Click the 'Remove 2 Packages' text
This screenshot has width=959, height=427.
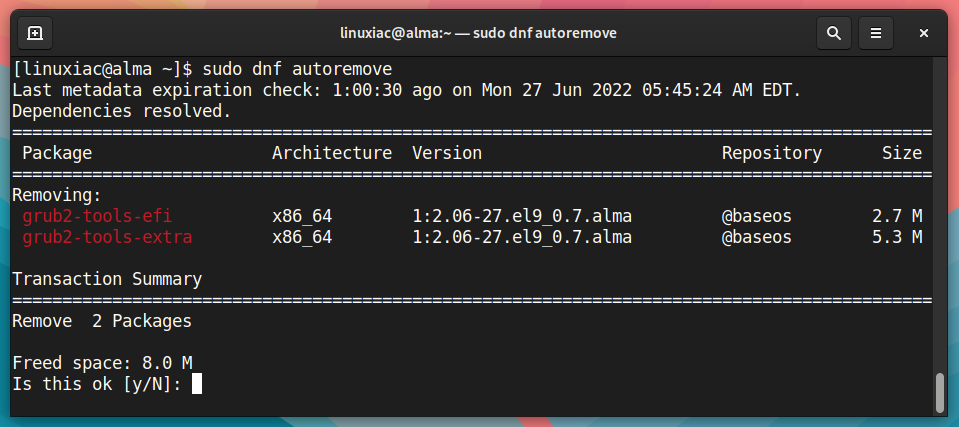102,321
